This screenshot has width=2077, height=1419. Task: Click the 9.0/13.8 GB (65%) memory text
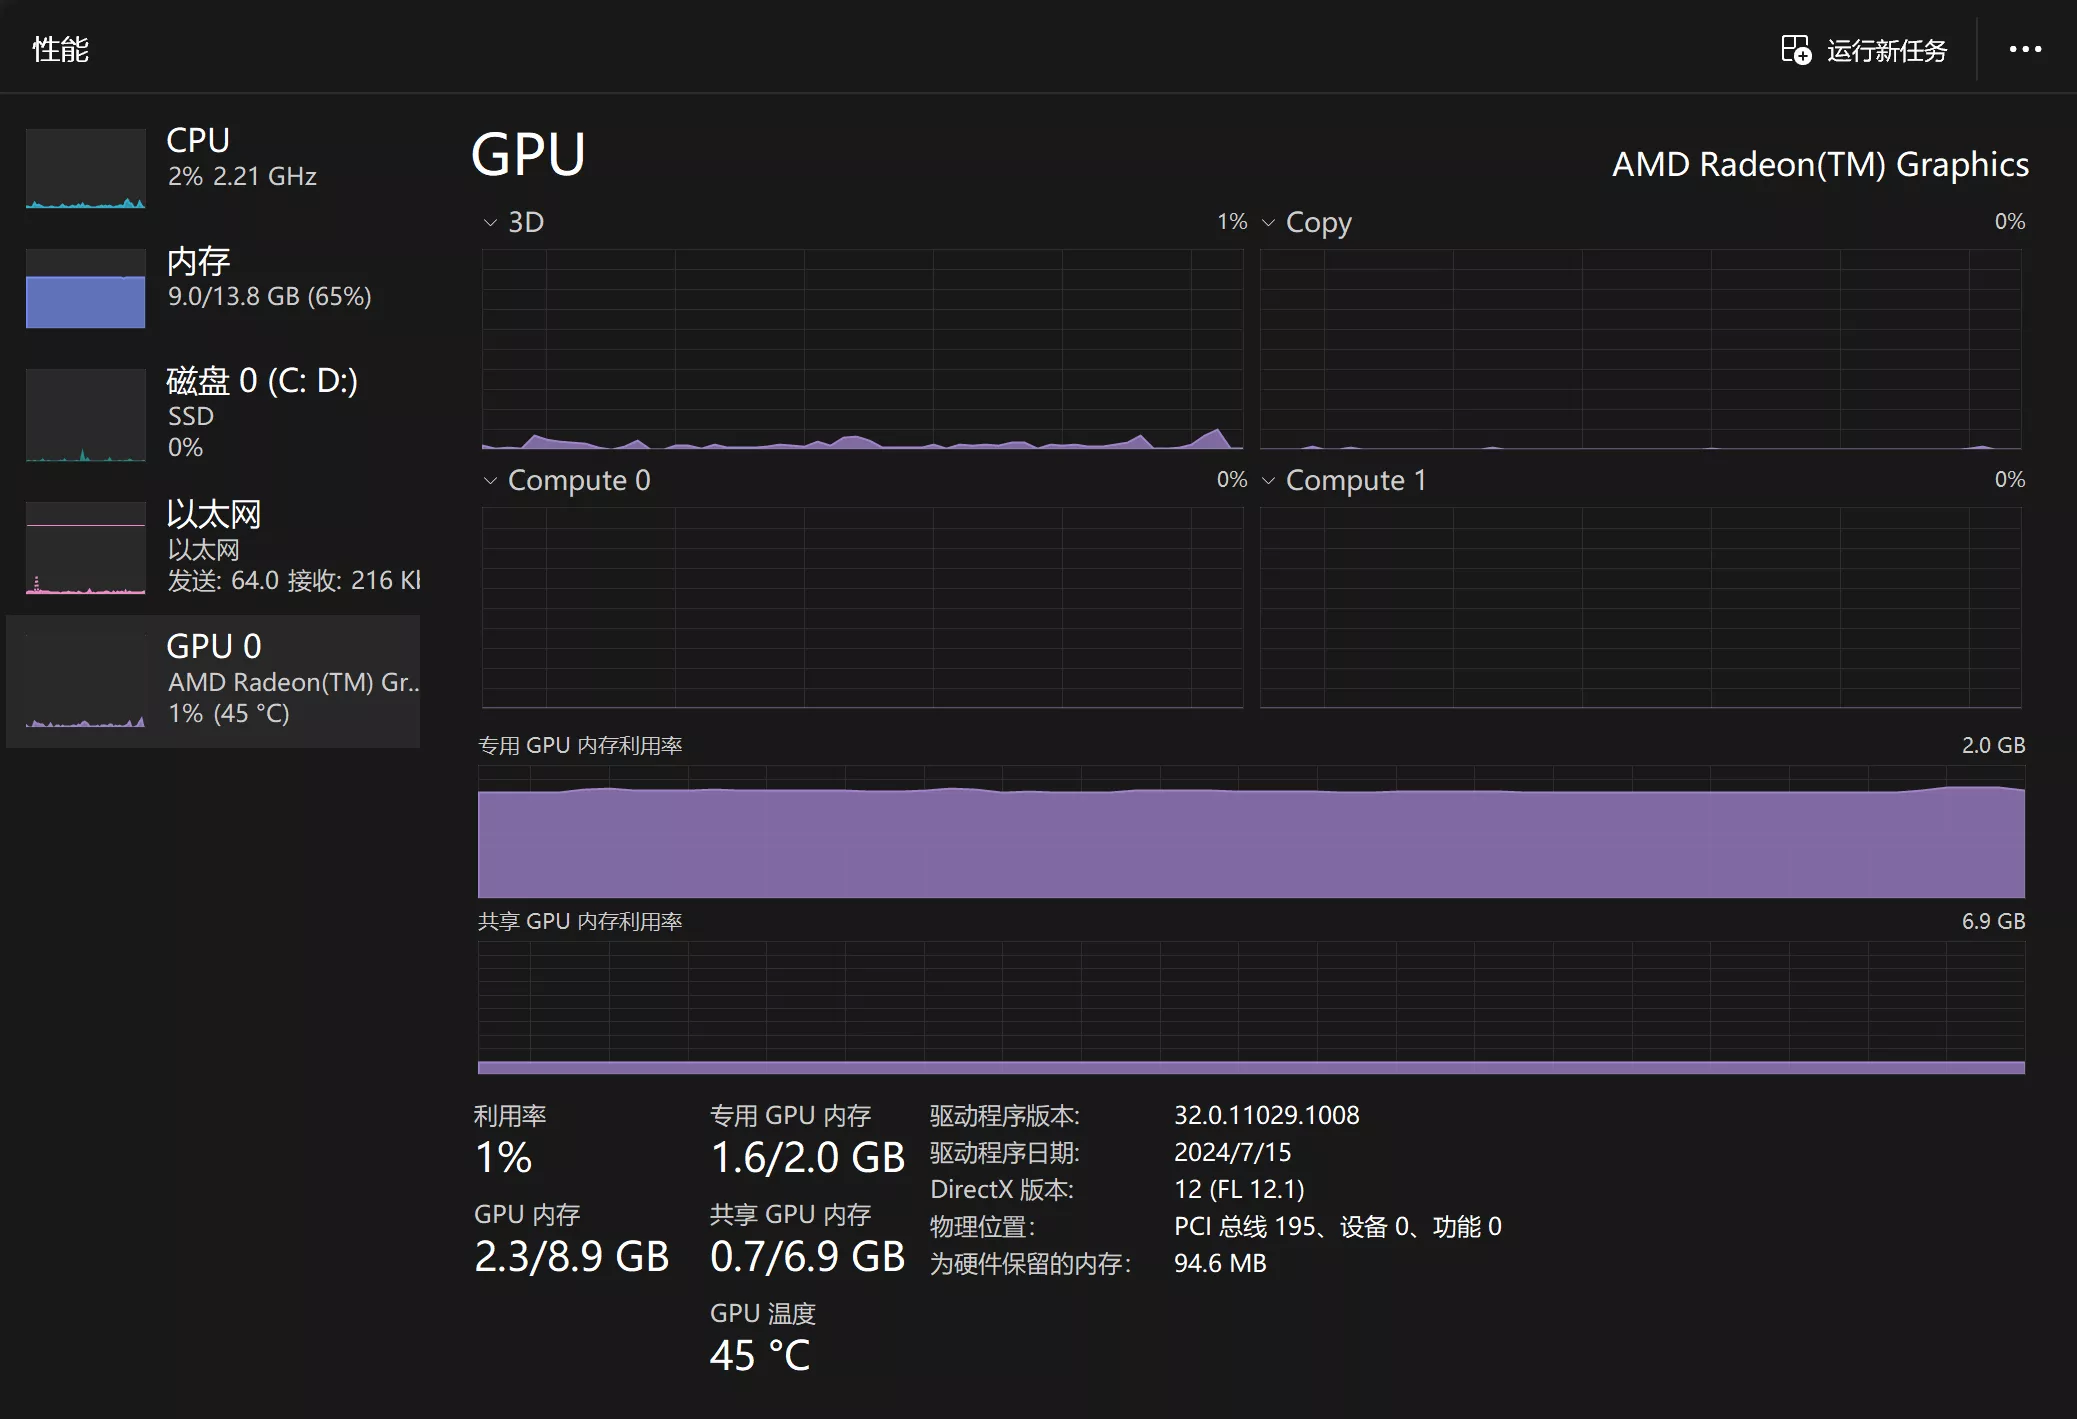pyautogui.click(x=269, y=296)
